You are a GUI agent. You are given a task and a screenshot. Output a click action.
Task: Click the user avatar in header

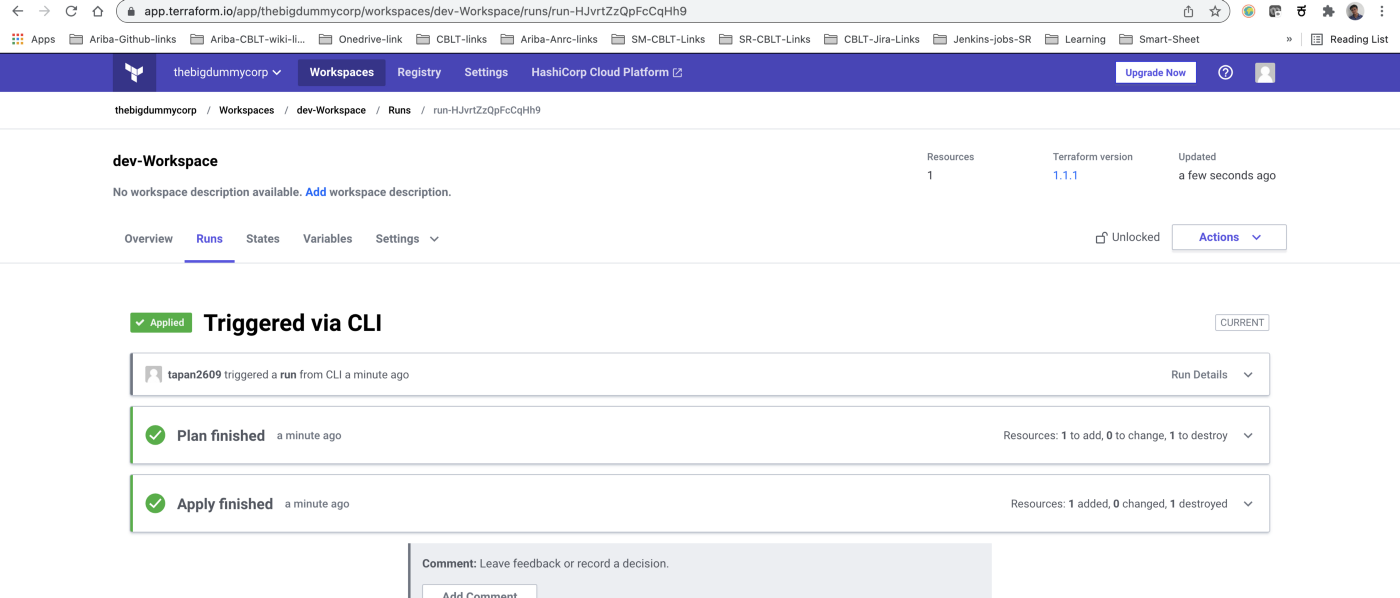(x=1265, y=73)
